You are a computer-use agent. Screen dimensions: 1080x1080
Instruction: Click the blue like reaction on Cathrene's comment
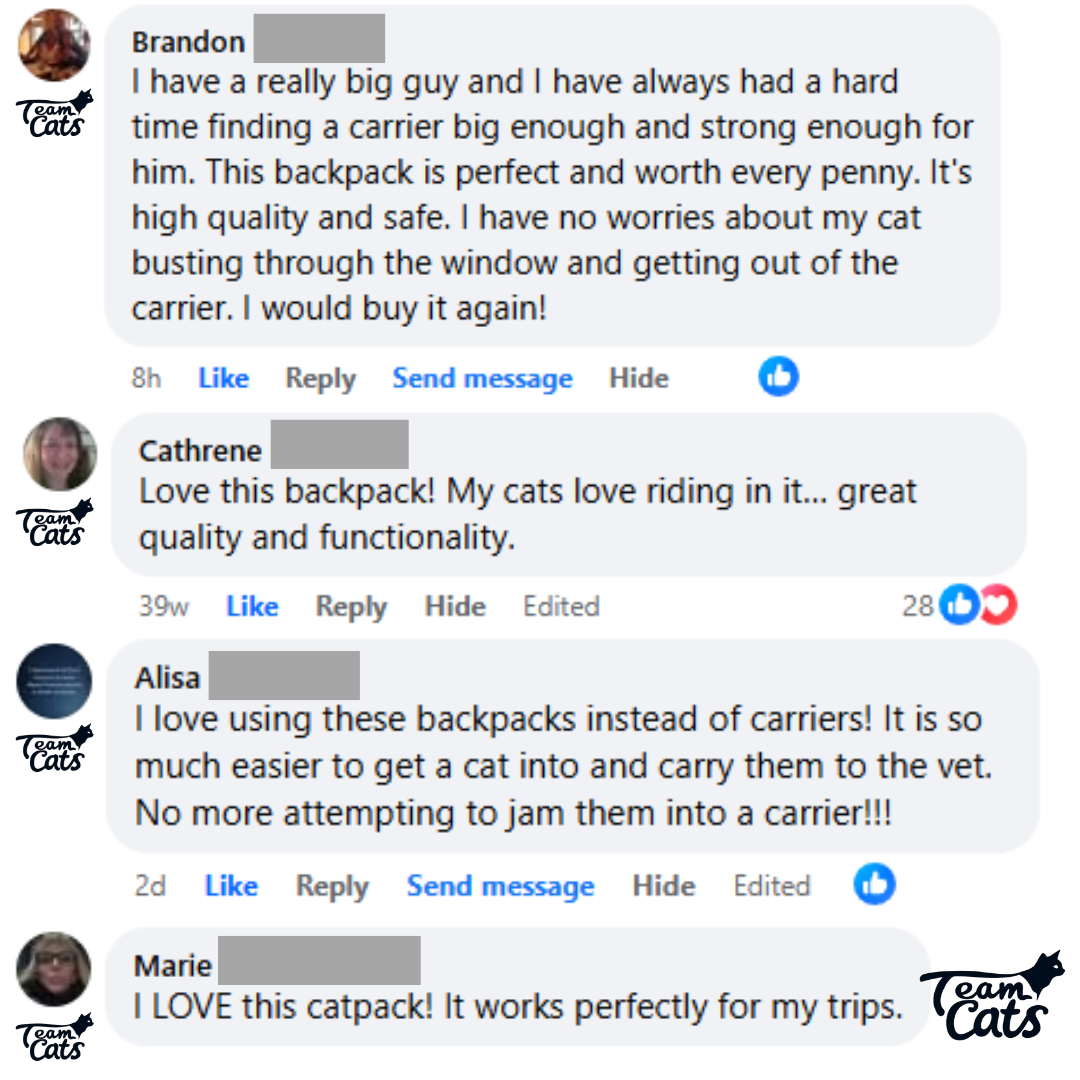pos(959,605)
